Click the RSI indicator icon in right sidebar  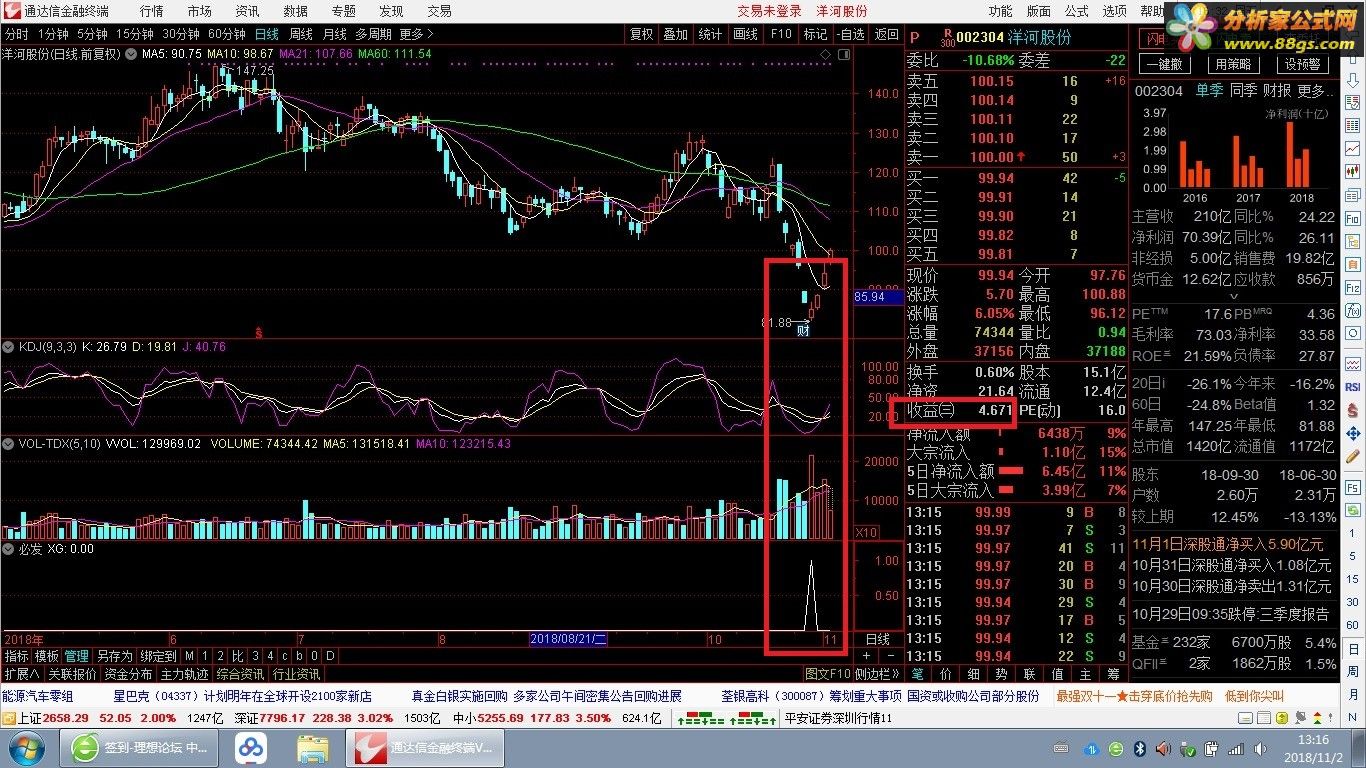(1353, 386)
